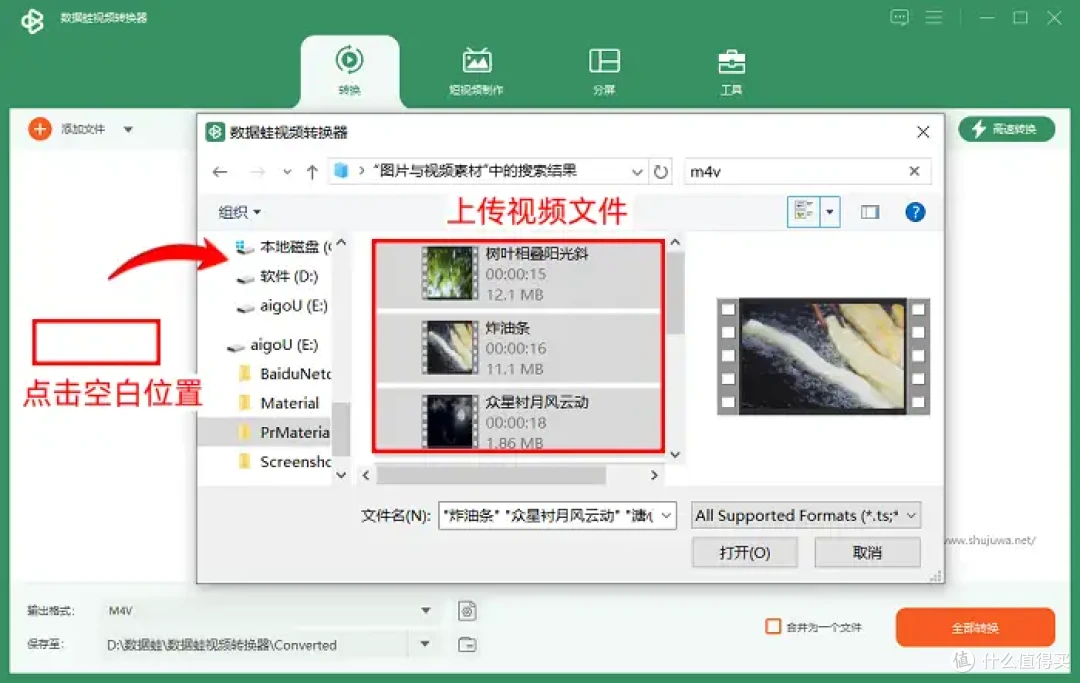Screen dimensions: 1080x683
Task: Toggle the preview pane icon
Action: pyautogui.click(x=870, y=212)
